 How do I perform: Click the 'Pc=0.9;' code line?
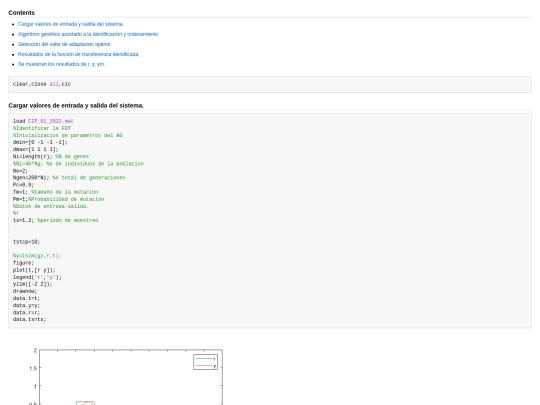click(23, 185)
